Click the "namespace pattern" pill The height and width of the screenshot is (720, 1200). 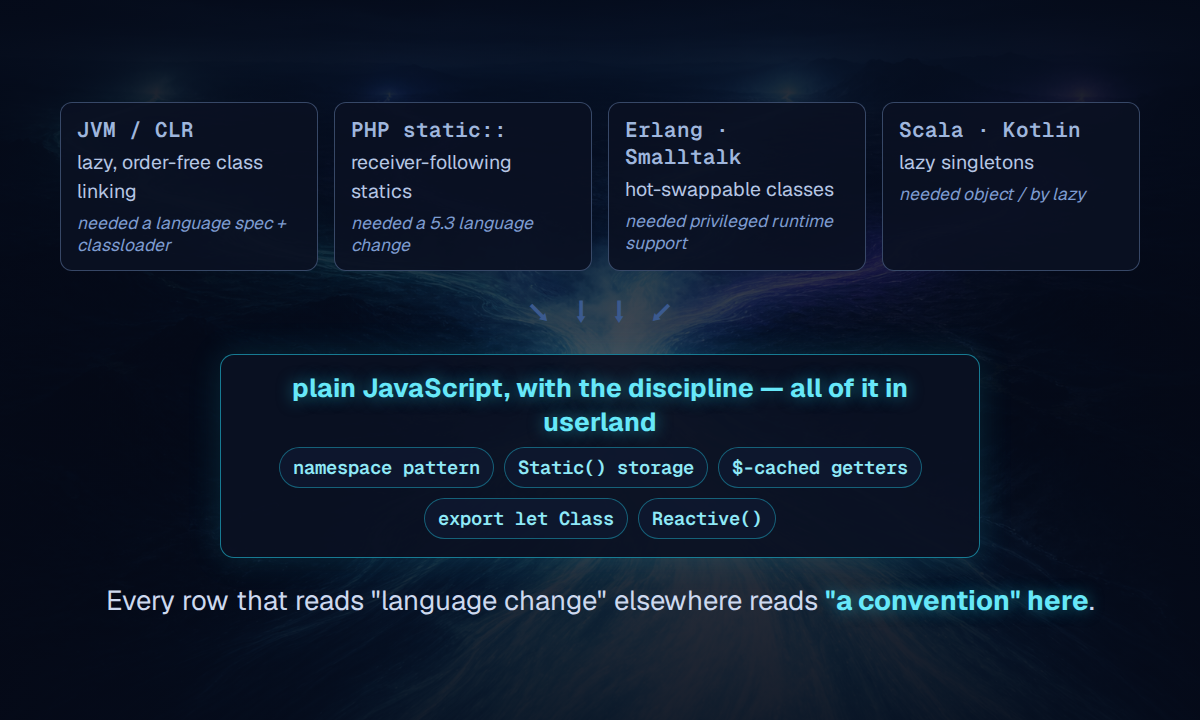(386, 468)
